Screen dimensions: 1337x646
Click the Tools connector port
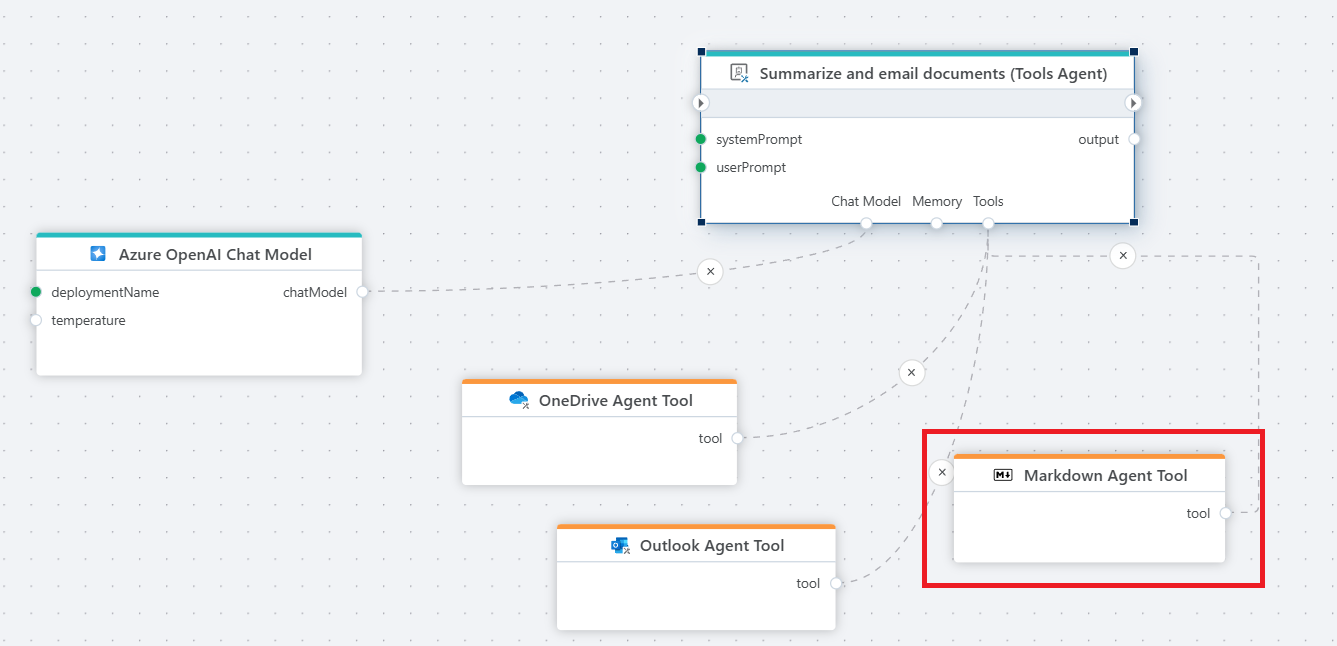988,223
